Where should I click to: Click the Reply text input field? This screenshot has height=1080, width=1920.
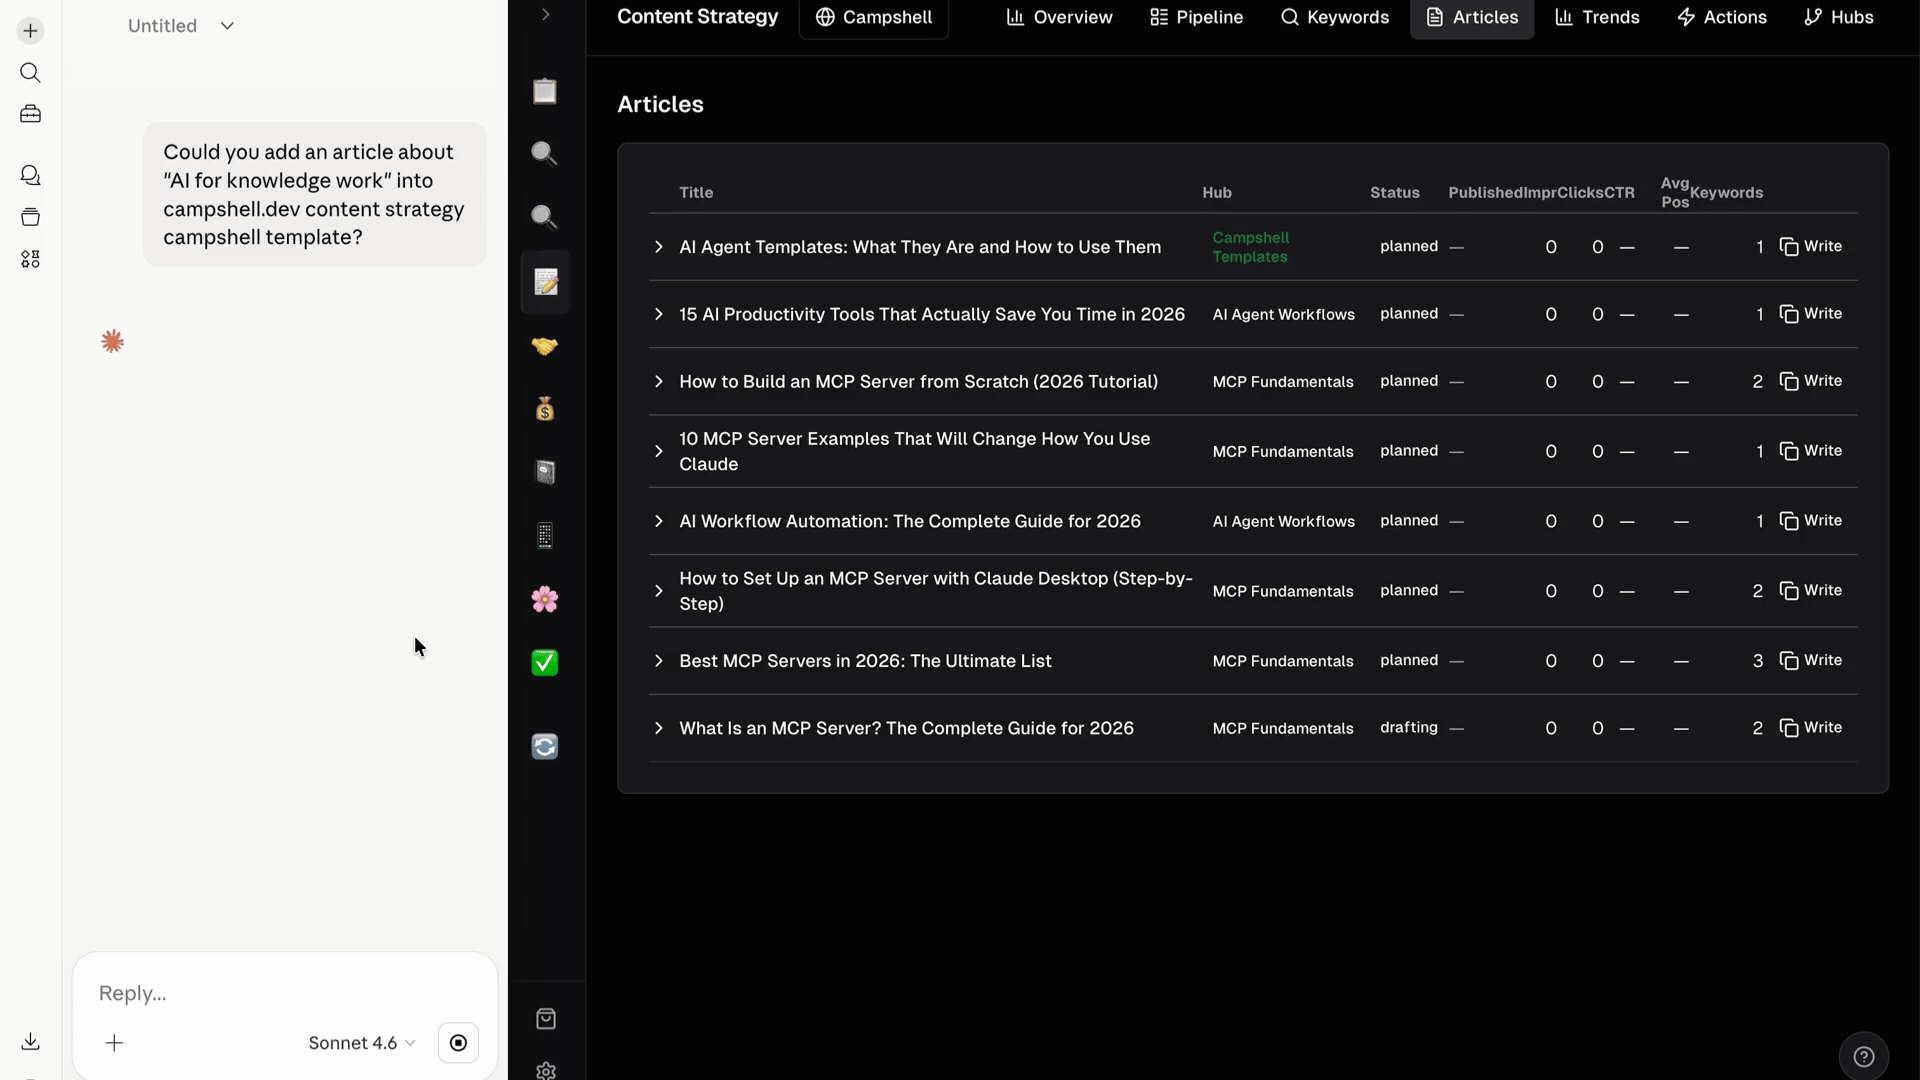[x=285, y=993]
